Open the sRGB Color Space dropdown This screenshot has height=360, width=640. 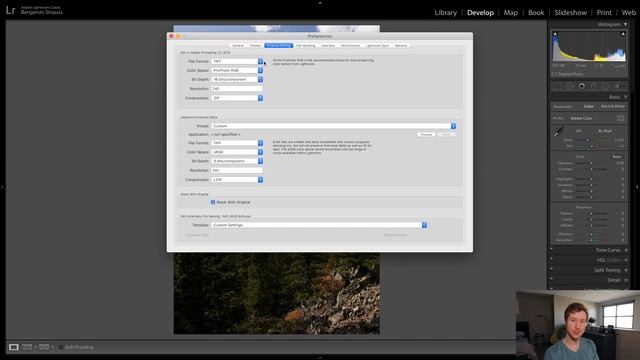tap(237, 152)
